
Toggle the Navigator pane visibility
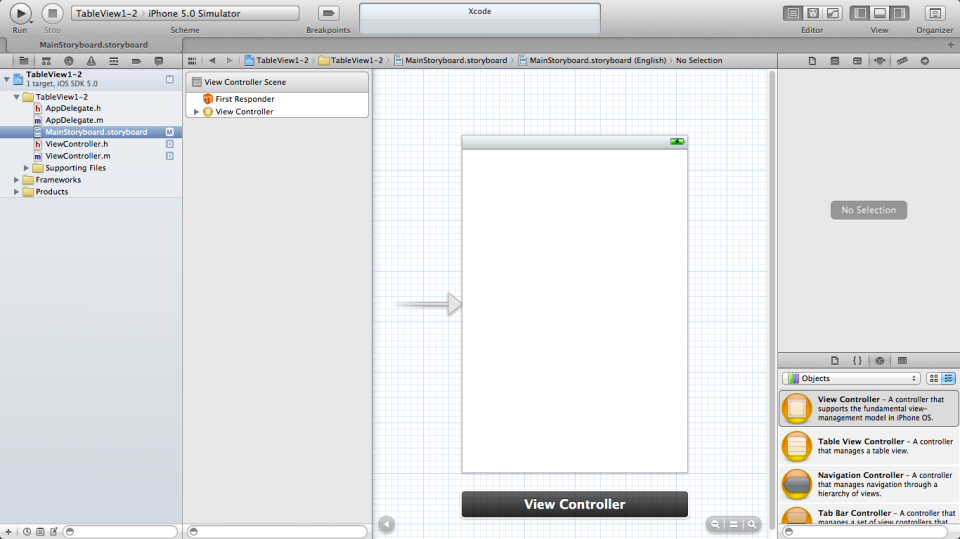[860, 13]
